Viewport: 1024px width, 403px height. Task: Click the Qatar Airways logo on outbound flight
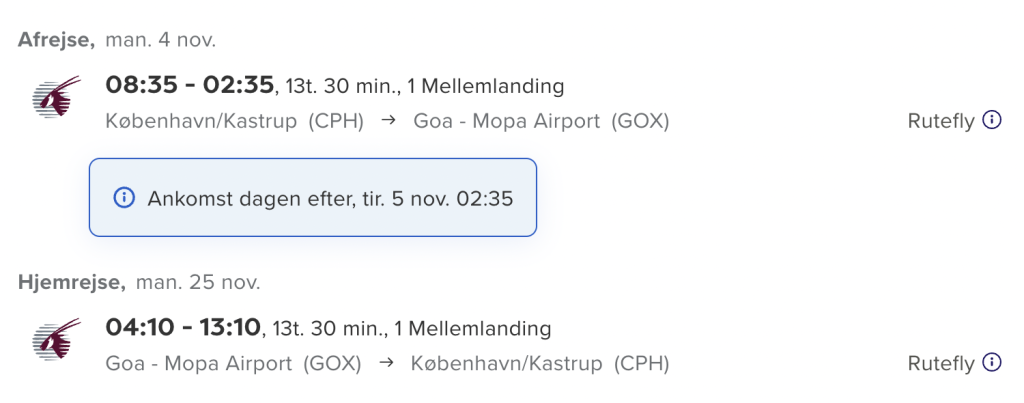pos(56,96)
